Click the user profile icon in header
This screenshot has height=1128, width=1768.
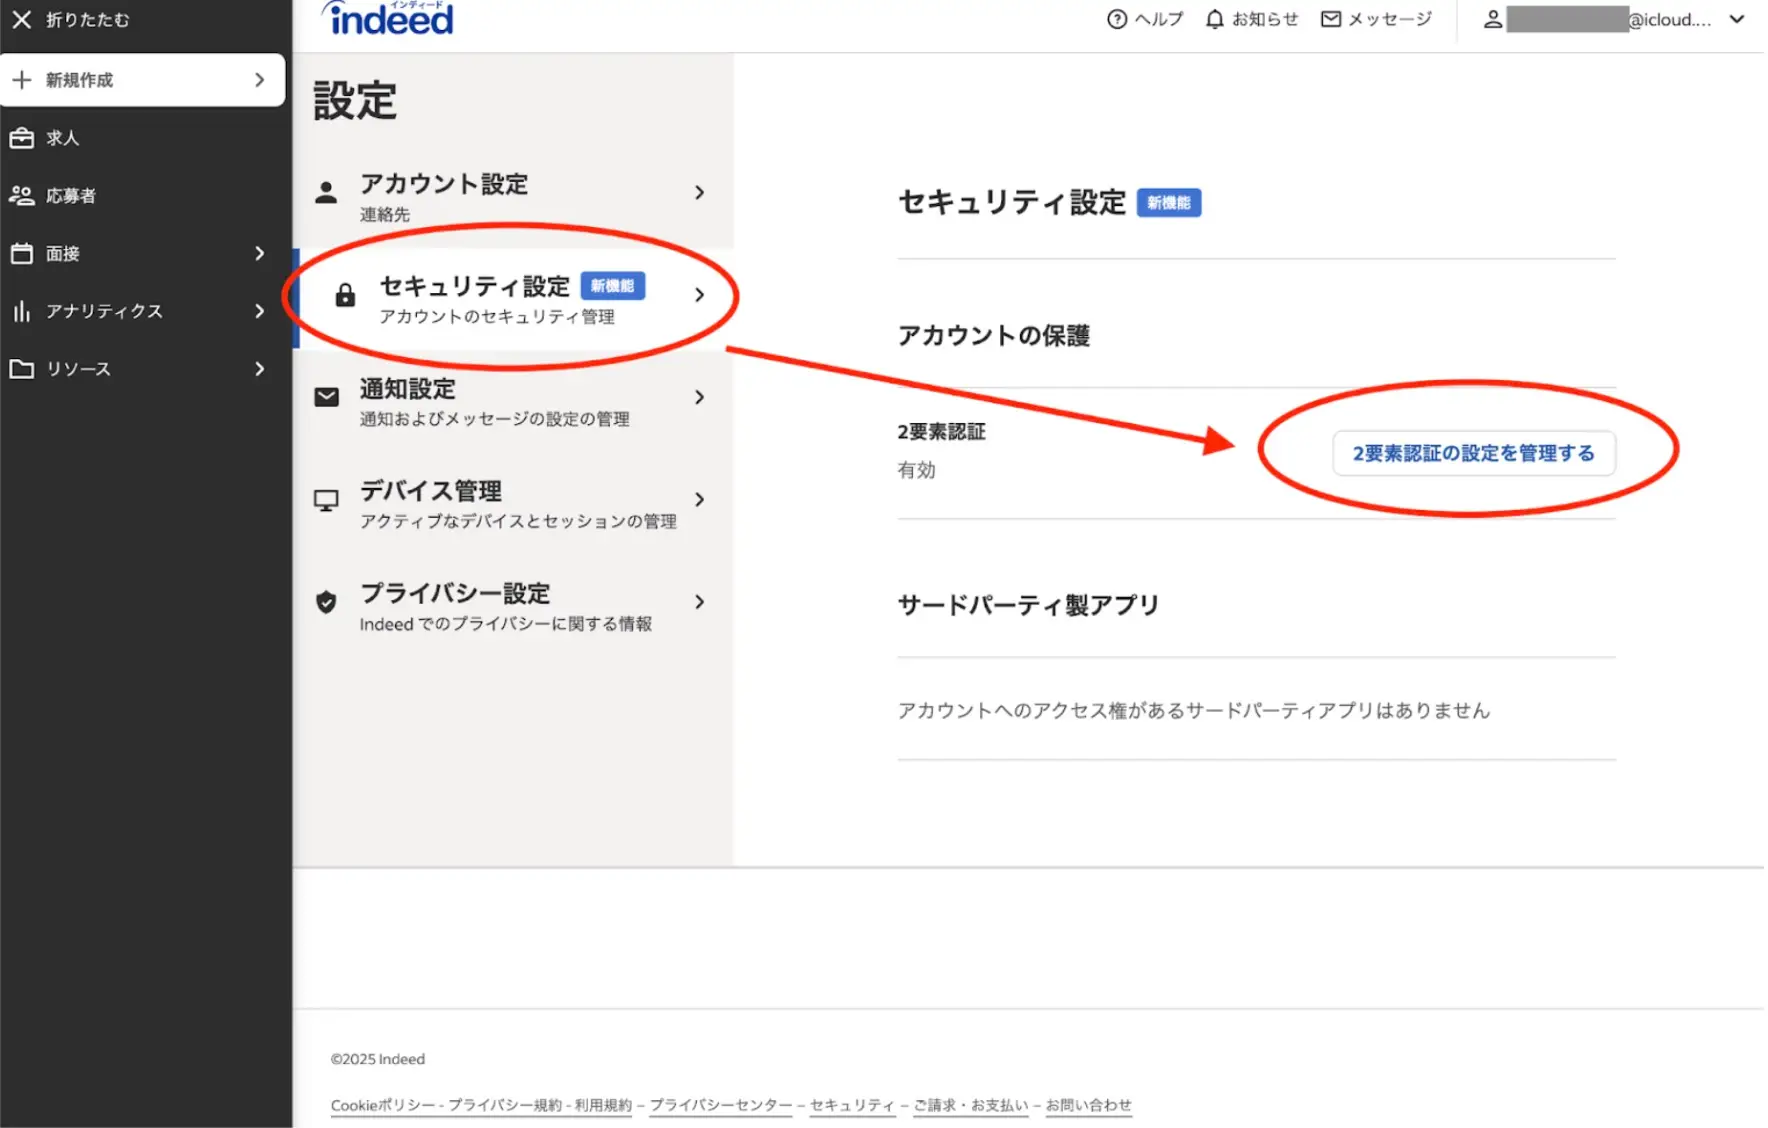[x=1492, y=19]
